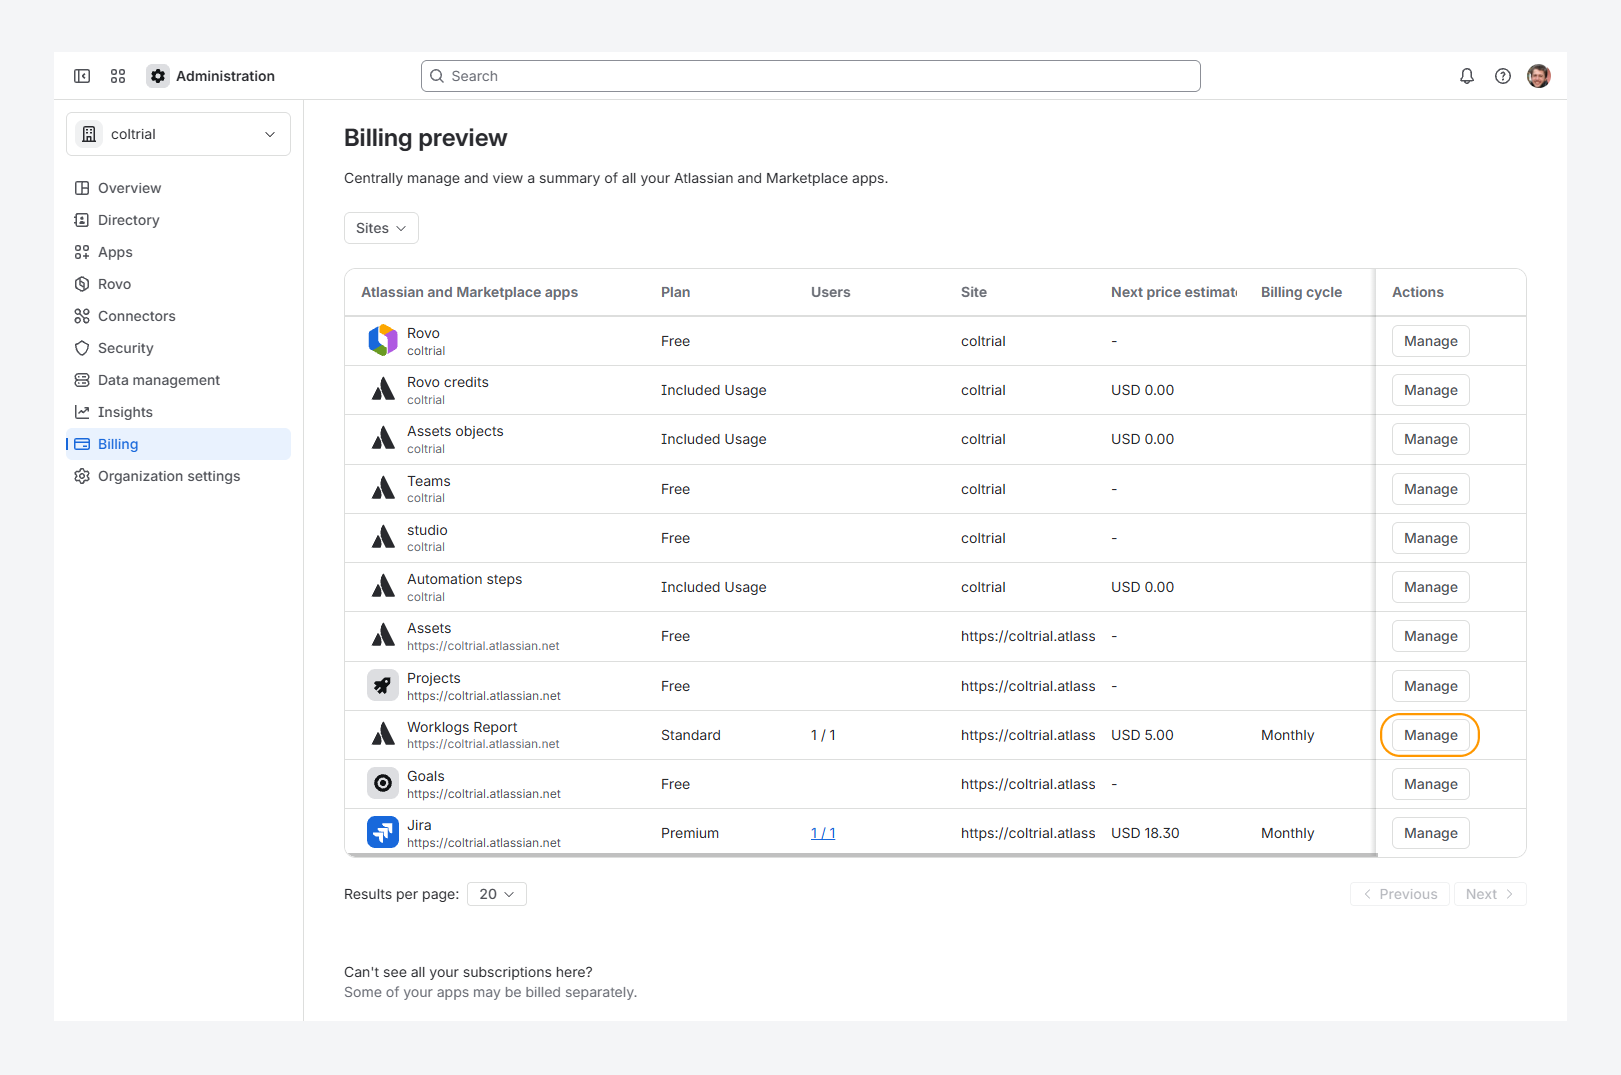Viewport: 1621px width, 1075px height.
Task: Click the Projects rocket icon
Action: (x=383, y=686)
